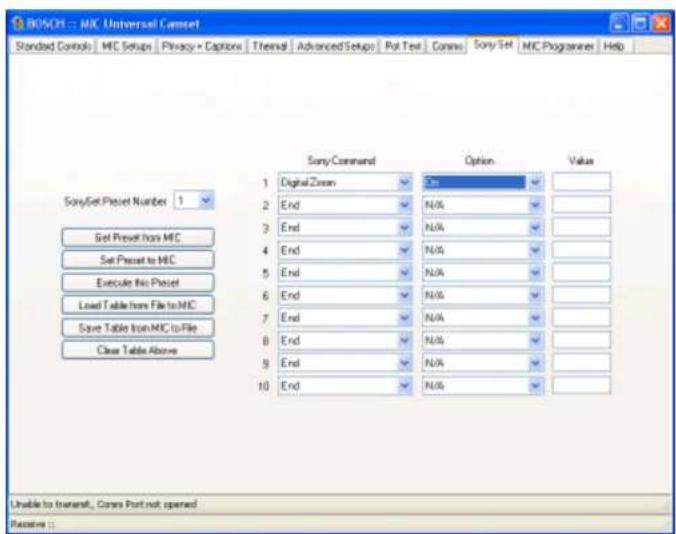Click the SonySet Preset Number label

click(115, 201)
